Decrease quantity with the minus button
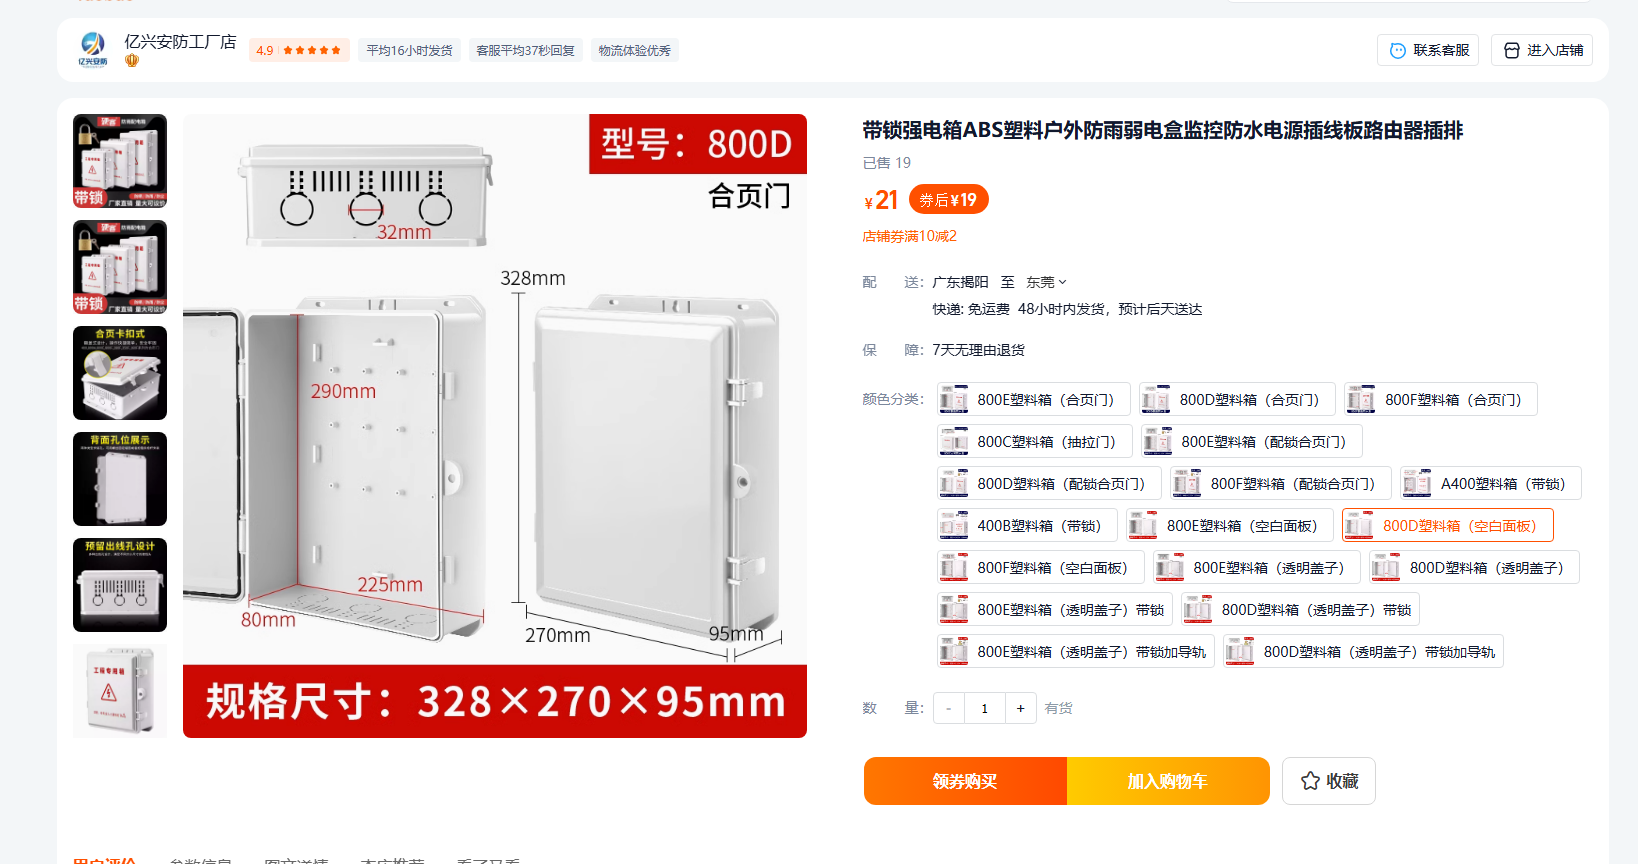The height and width of the screenshot is (864, 1638). tap(949, 708)
